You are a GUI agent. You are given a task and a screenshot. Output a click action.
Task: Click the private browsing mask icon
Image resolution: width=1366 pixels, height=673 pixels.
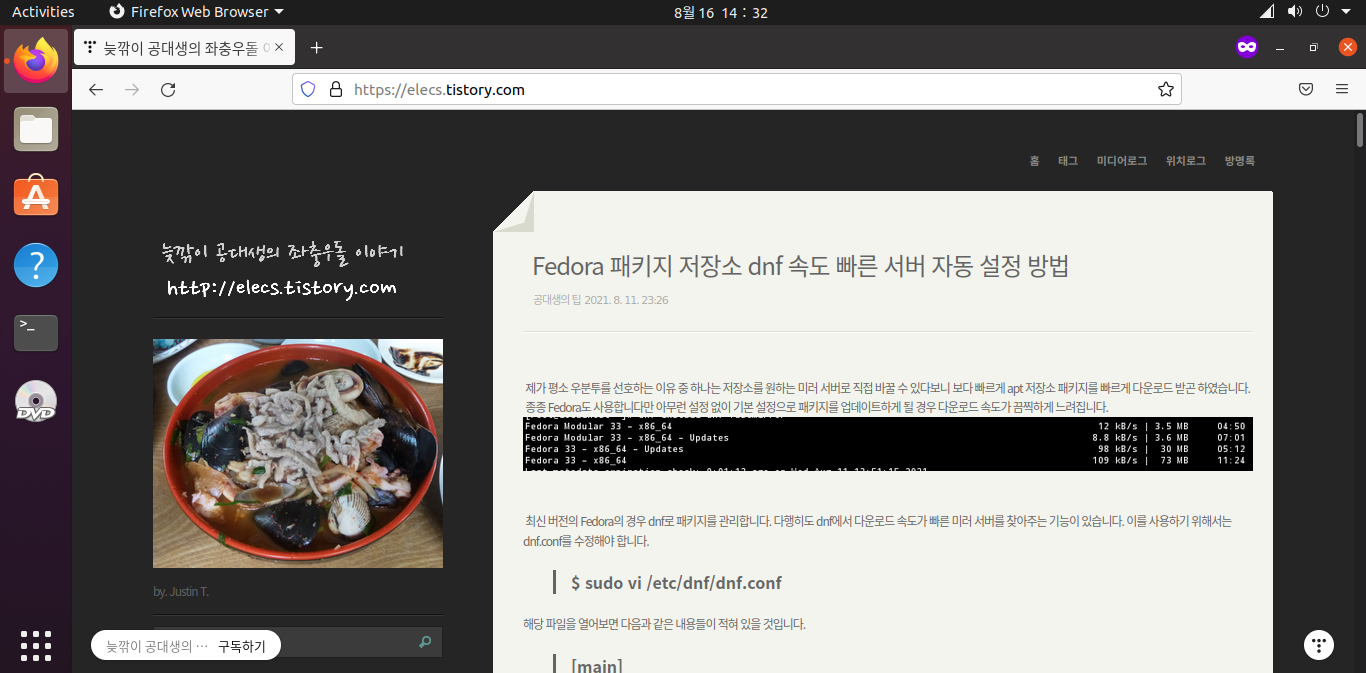point(1246,47)
